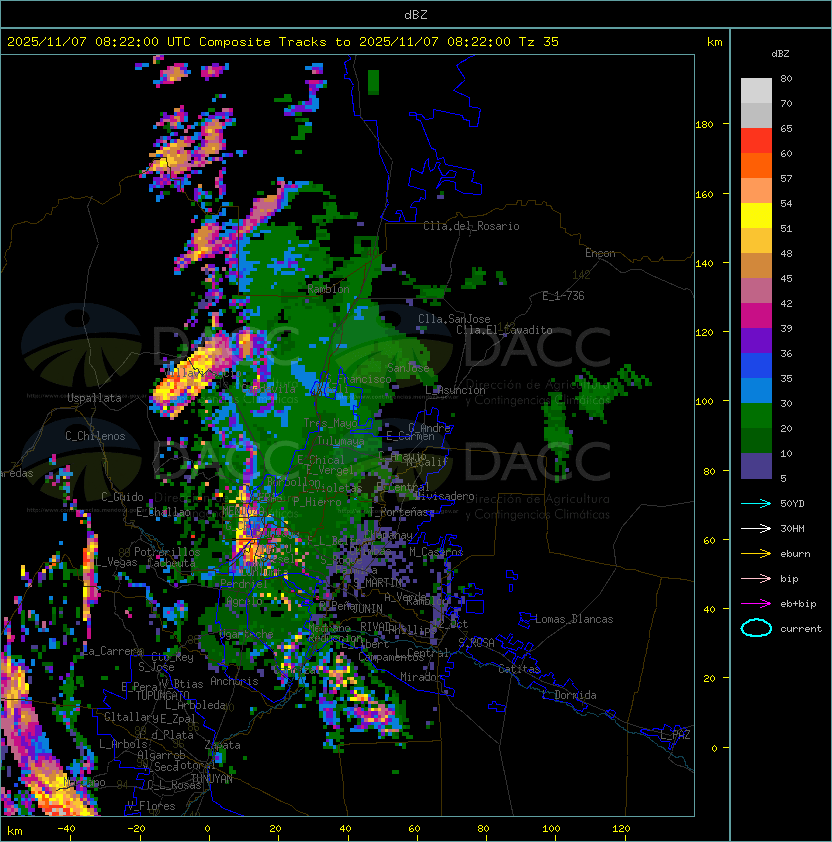Viewport: 832px width, 842px height.
Task: Click the 180 km tick on the right axis
Action: tap(704, 125)
